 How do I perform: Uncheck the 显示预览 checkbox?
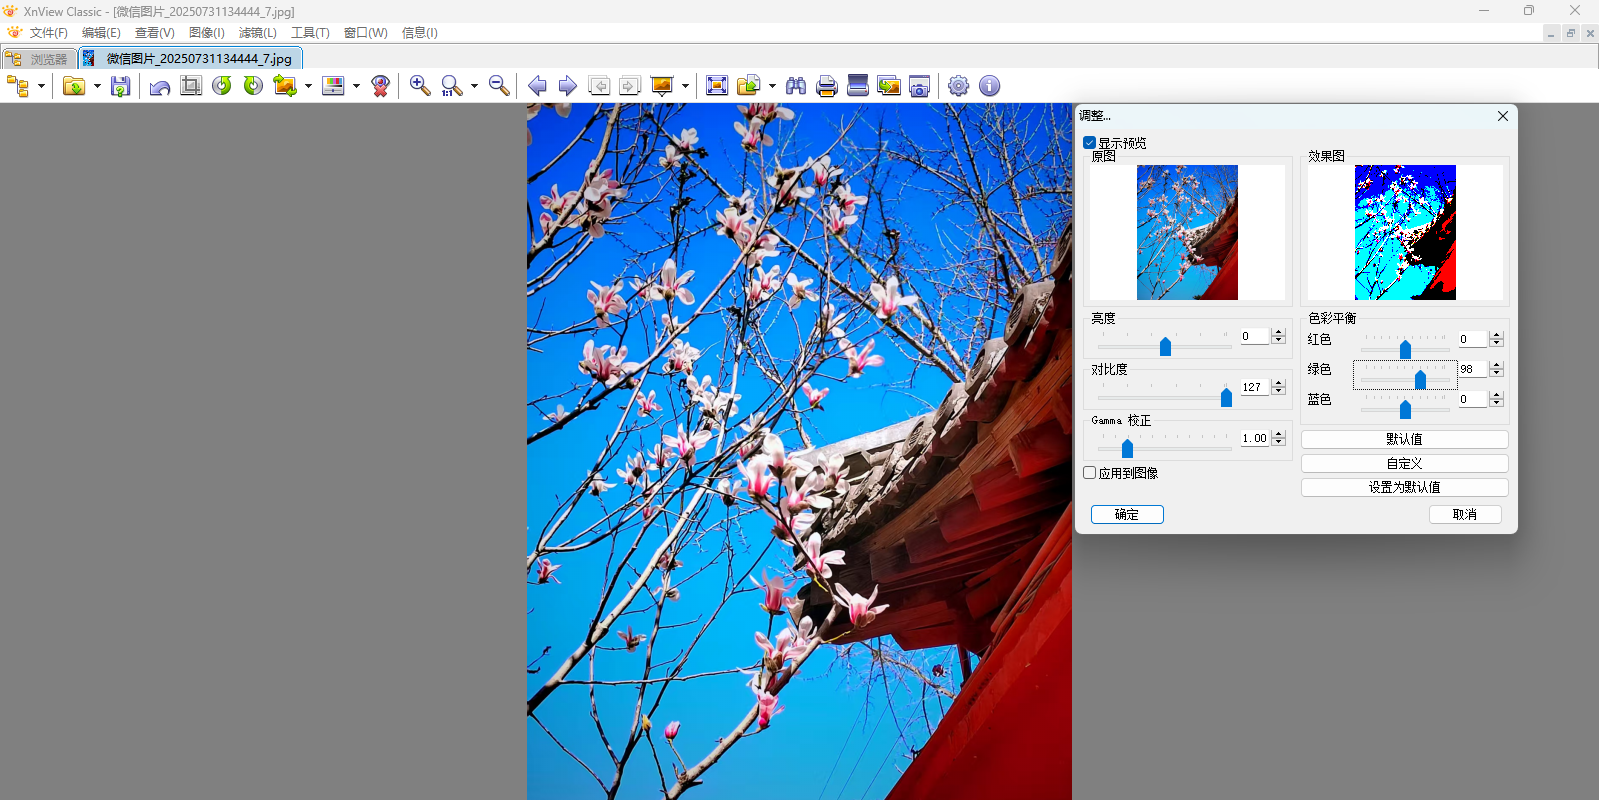pos(1090,143)
